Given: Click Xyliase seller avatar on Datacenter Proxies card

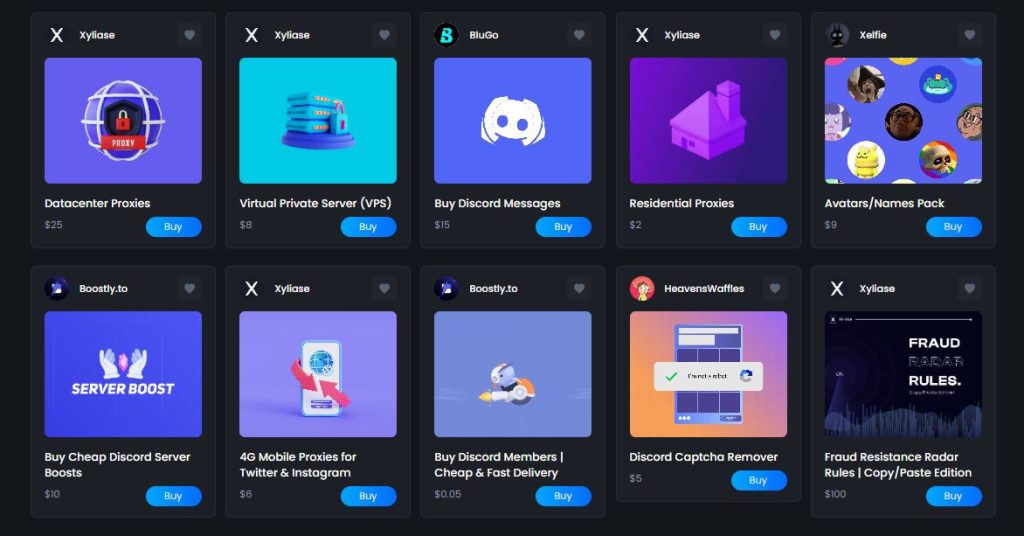Looking at the screenshot, I should pyautogui.click(x=57, y=35).
